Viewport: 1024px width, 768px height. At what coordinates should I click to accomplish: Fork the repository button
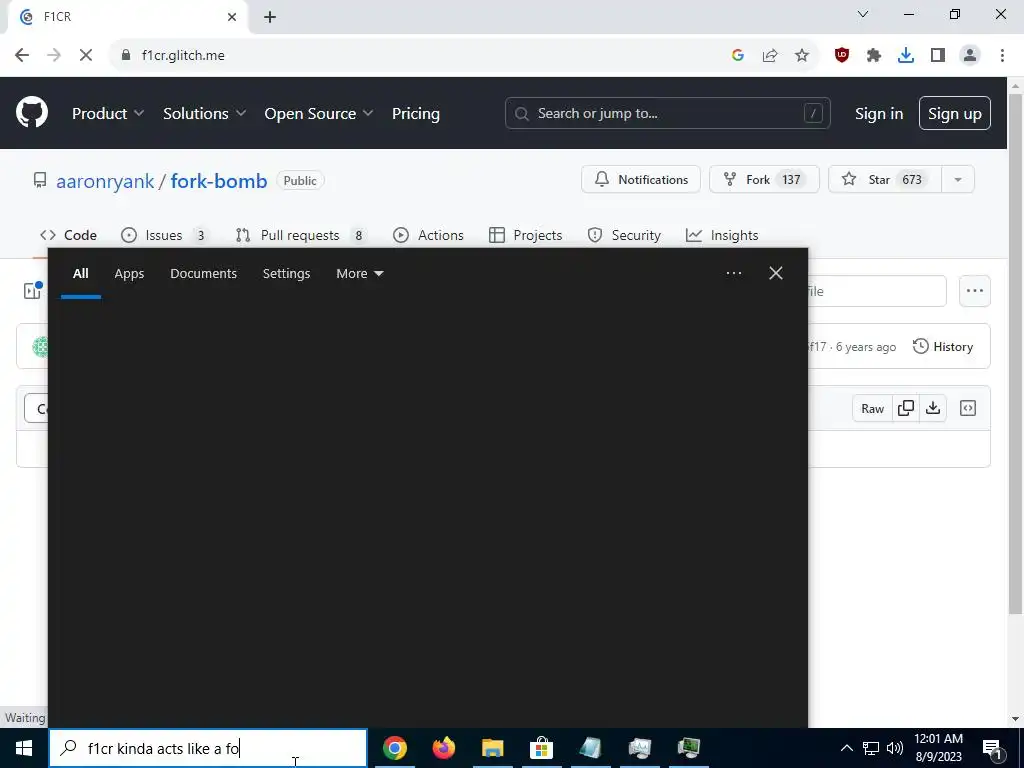coord(764,180)
